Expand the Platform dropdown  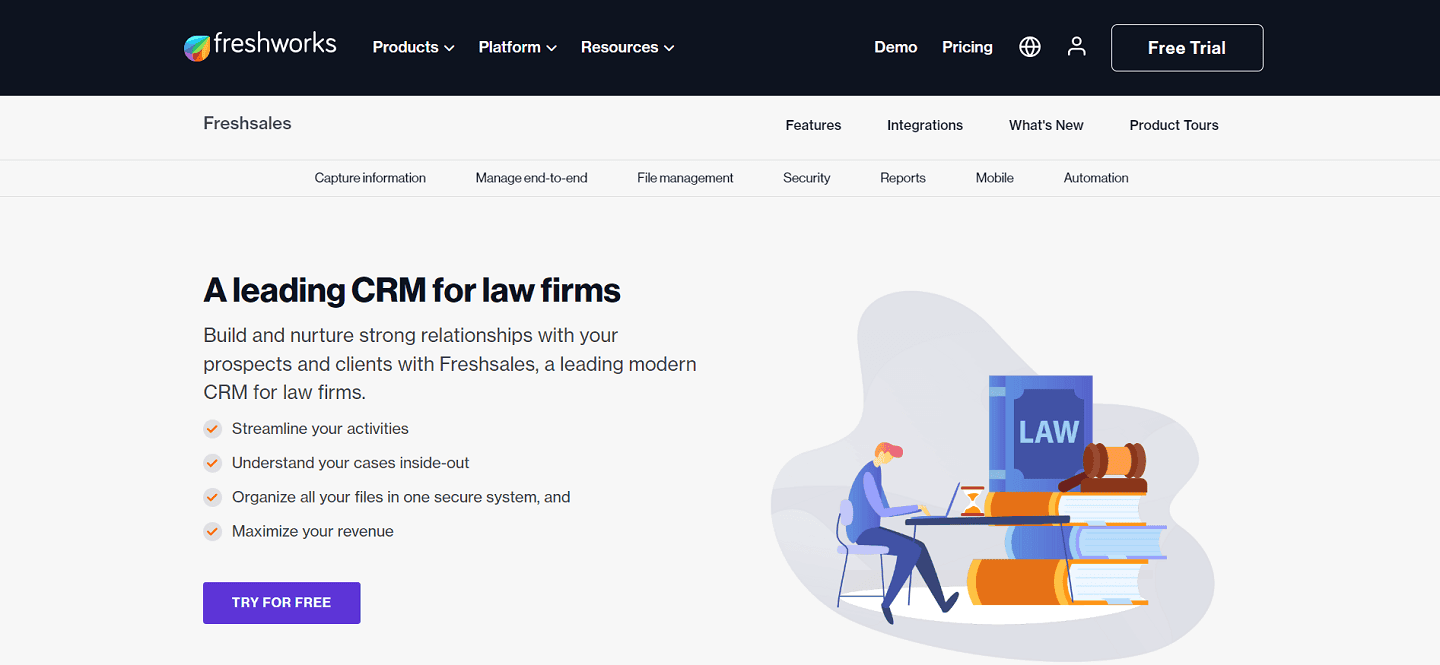point(516,47)
